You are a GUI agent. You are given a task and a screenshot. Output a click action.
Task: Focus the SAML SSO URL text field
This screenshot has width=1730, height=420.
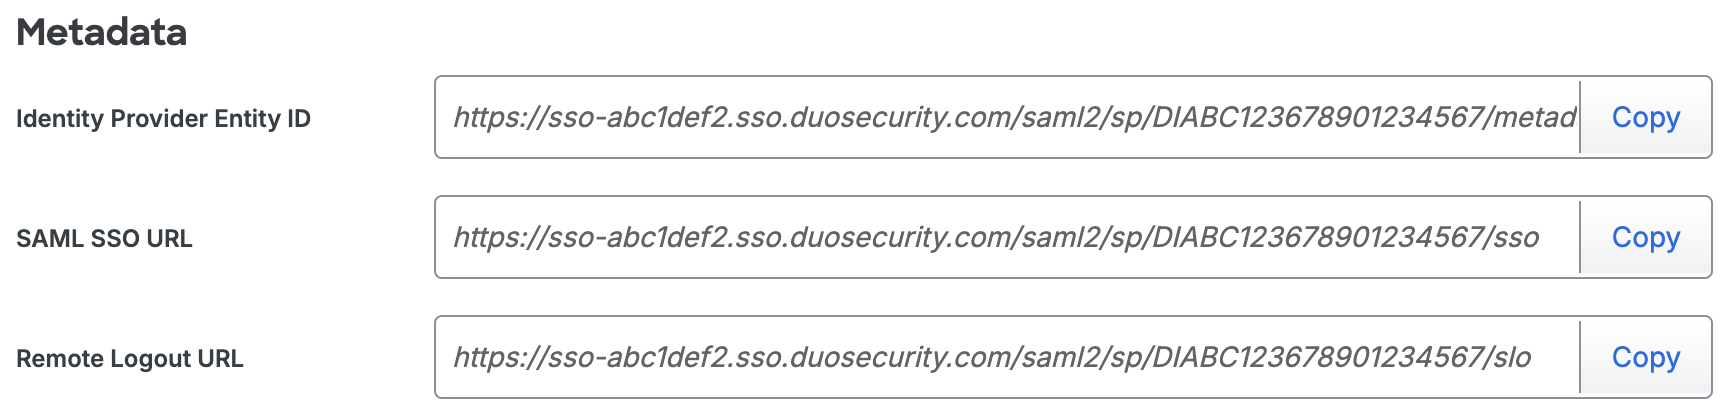[1005, 238]
